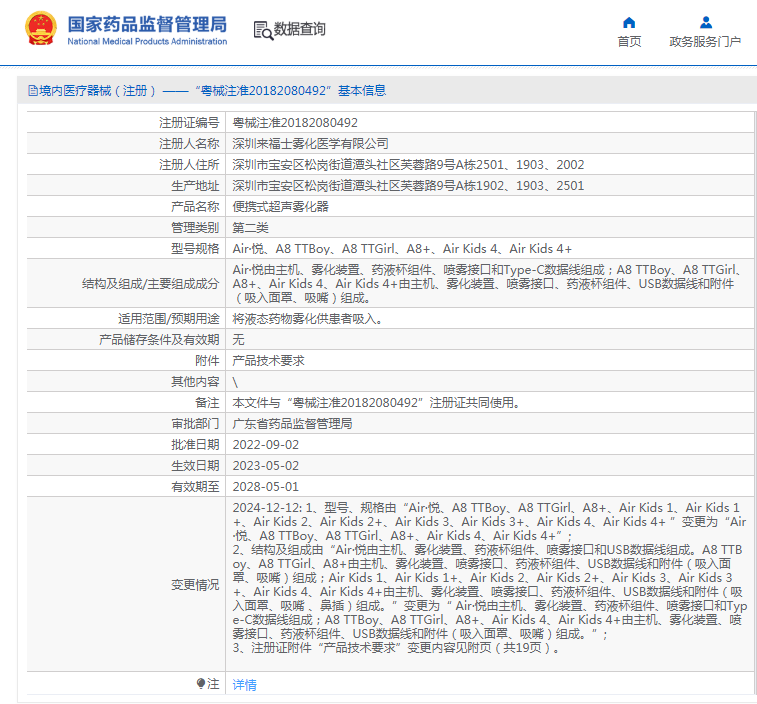The width and height of the screenshot is (757, 704).
Task: Click the value 将液态药物雾化供患者吸入。
Action: 308,319
